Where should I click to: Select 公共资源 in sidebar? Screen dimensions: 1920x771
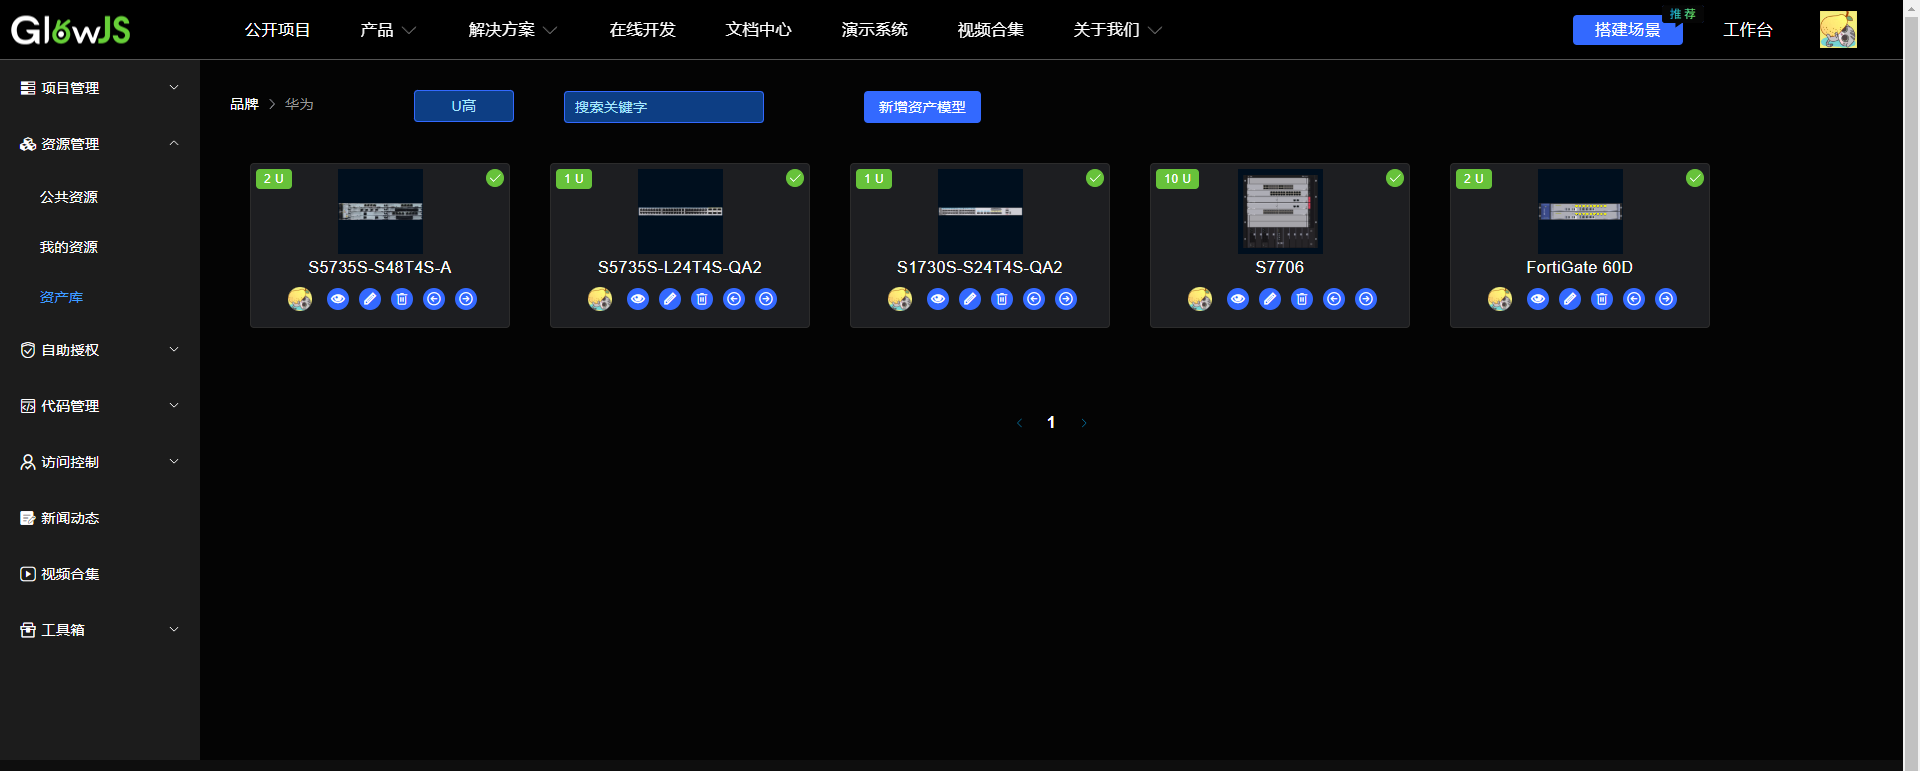click(69, 197)
